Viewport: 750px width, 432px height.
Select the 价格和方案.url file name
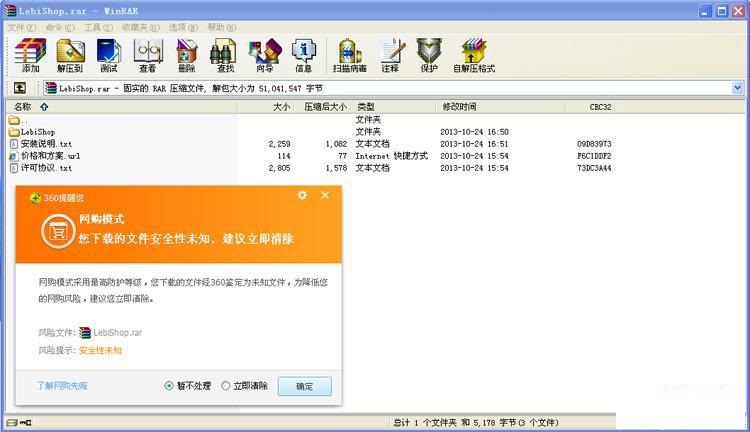click(x=51, y=156)
